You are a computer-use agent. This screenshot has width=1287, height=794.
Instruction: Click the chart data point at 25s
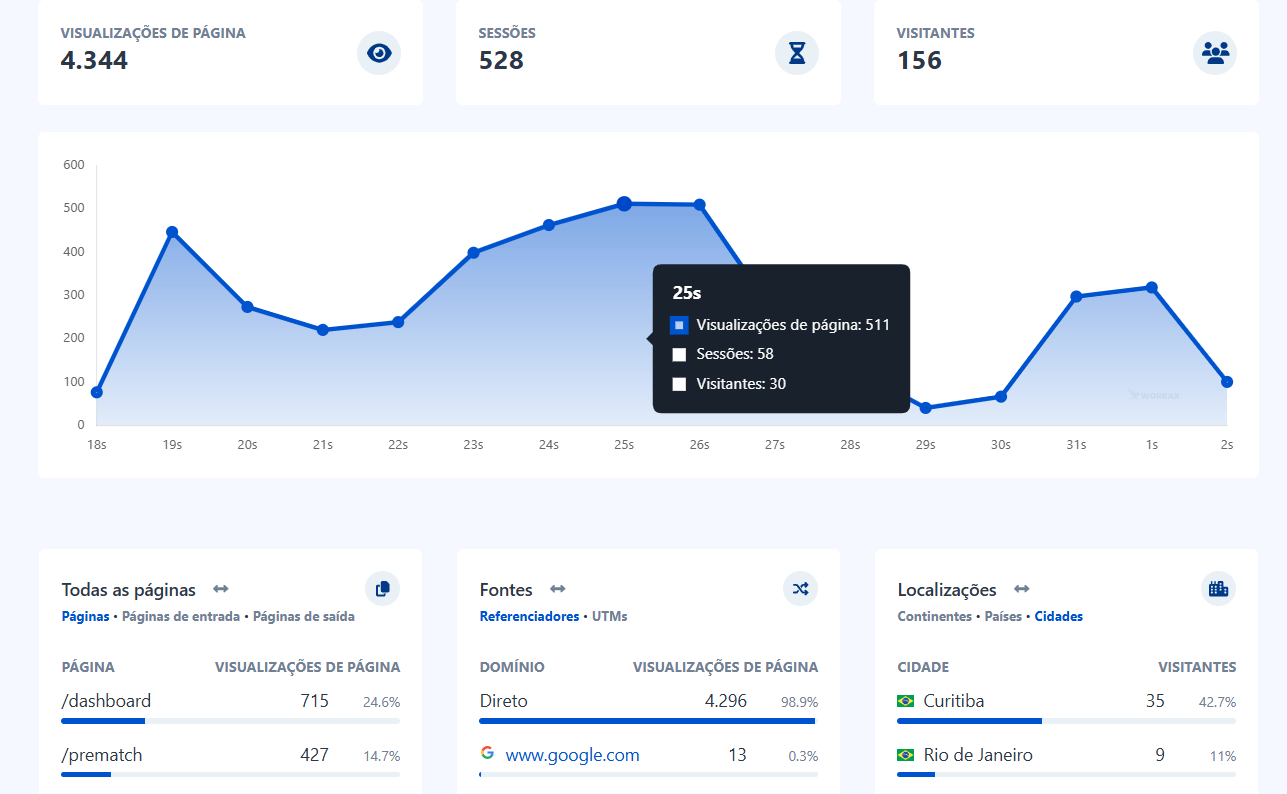(623, 204)
